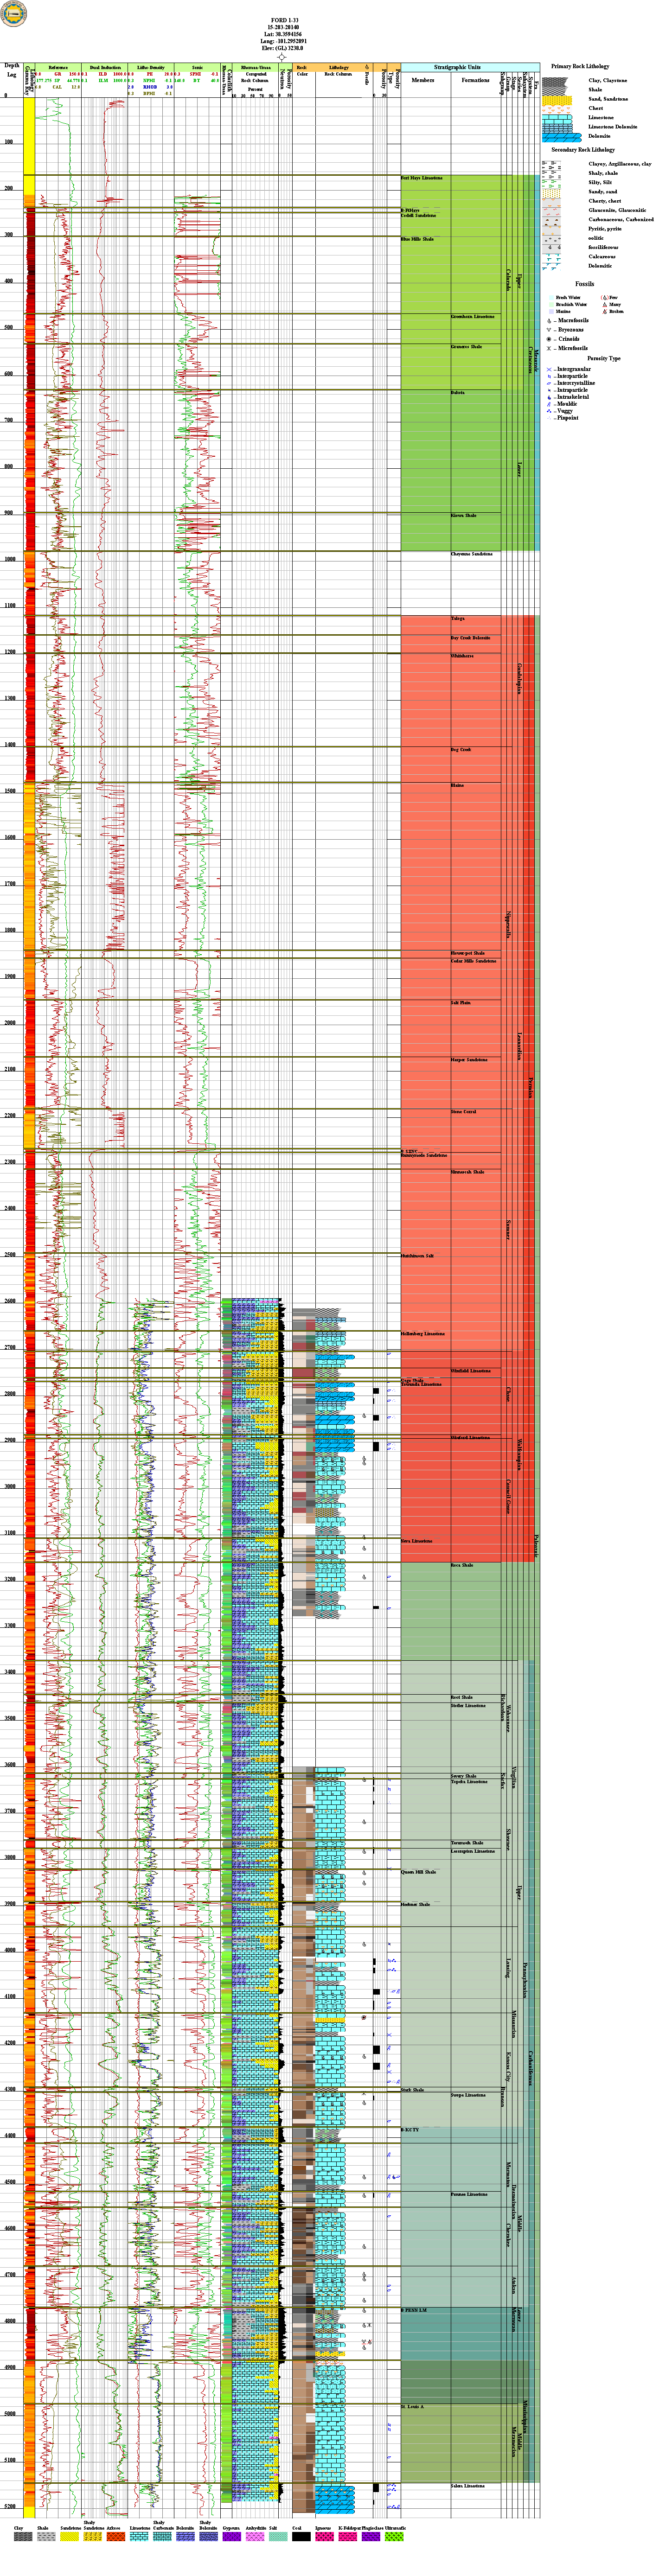Pick the K-Feldspar swatch in bottom legend
This screenshot has height=2576, width=659.
(347, 2536)
